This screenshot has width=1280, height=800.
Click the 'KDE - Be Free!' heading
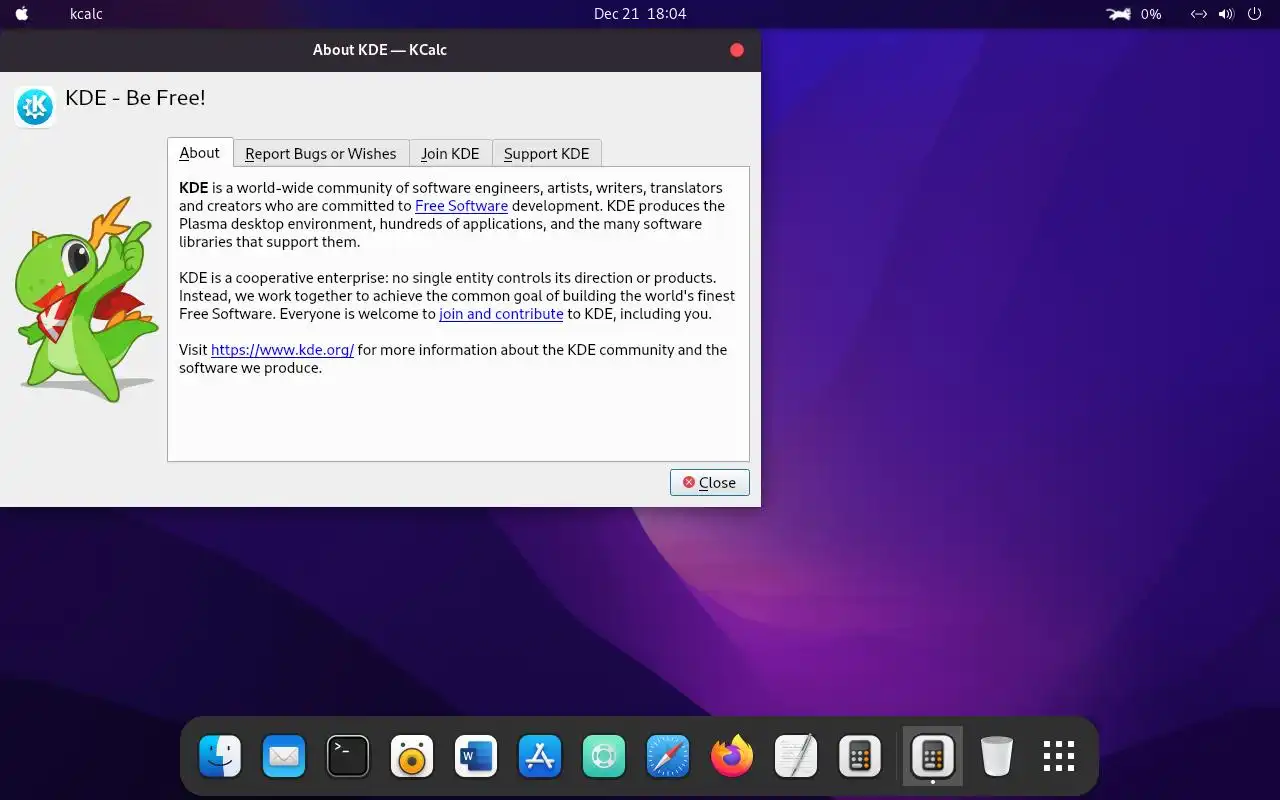click(135, 98)
